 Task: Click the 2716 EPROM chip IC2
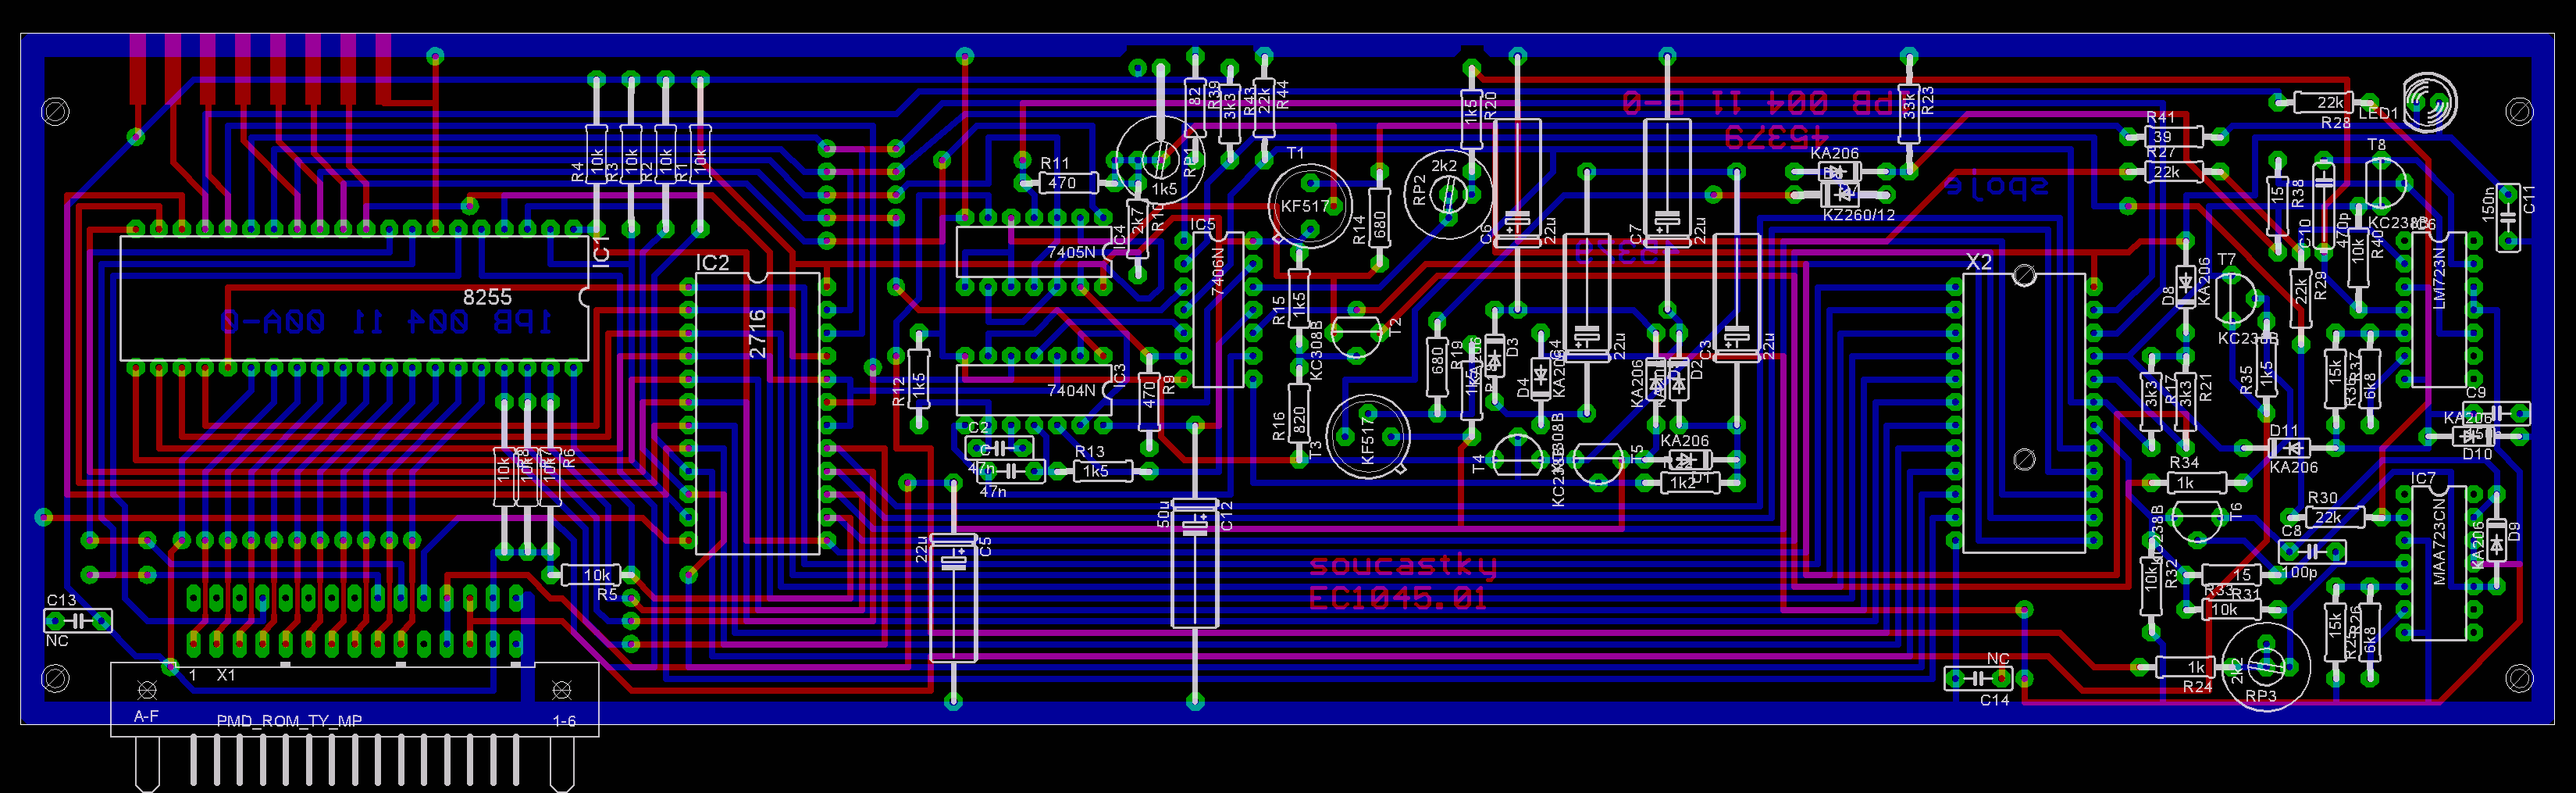click(757, 413)
